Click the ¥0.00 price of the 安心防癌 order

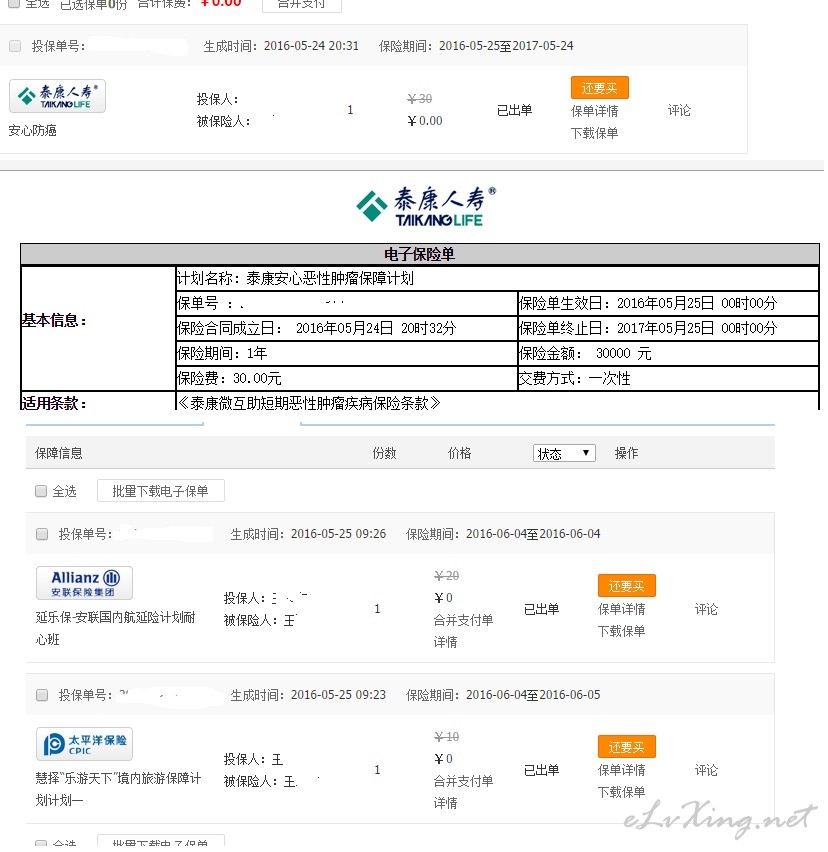pyautogui.click(x=425, y=121)
